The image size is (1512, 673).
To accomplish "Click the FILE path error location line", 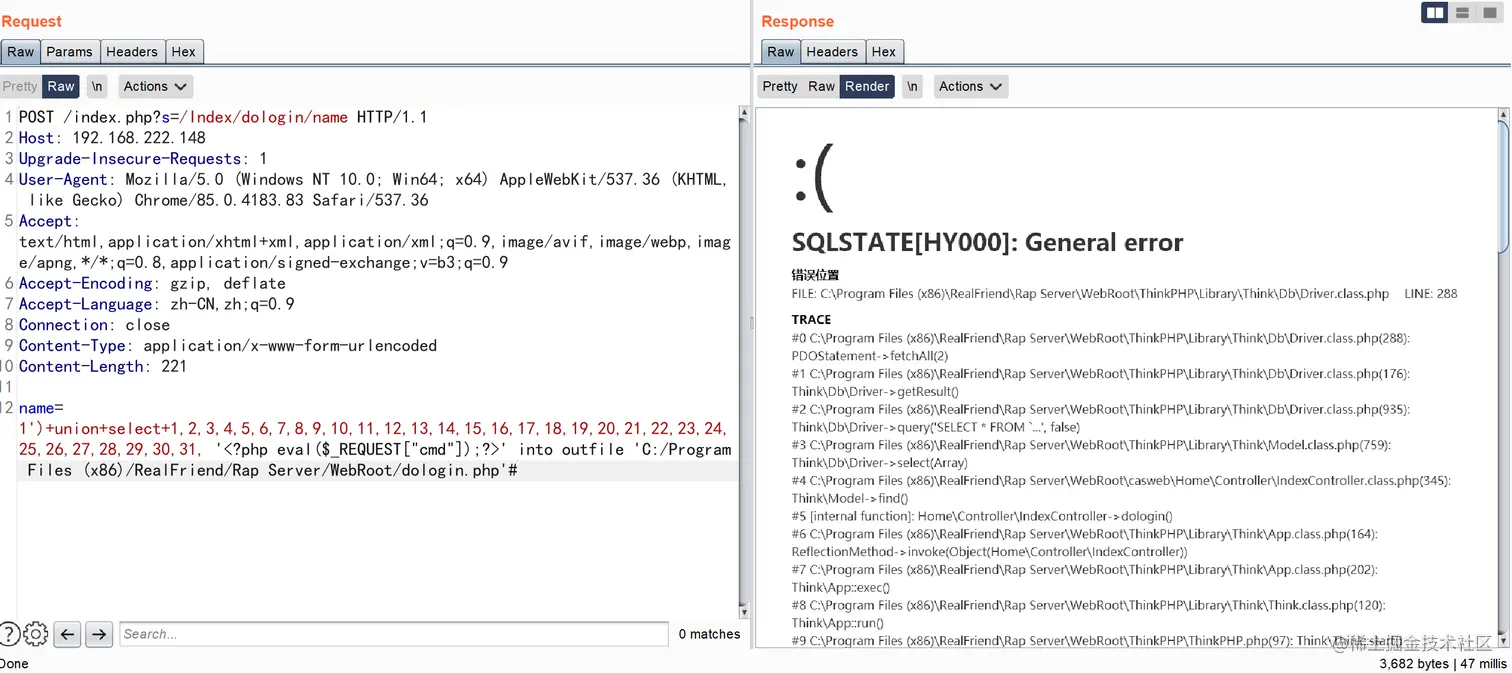I will click(x=1124, y=294).
